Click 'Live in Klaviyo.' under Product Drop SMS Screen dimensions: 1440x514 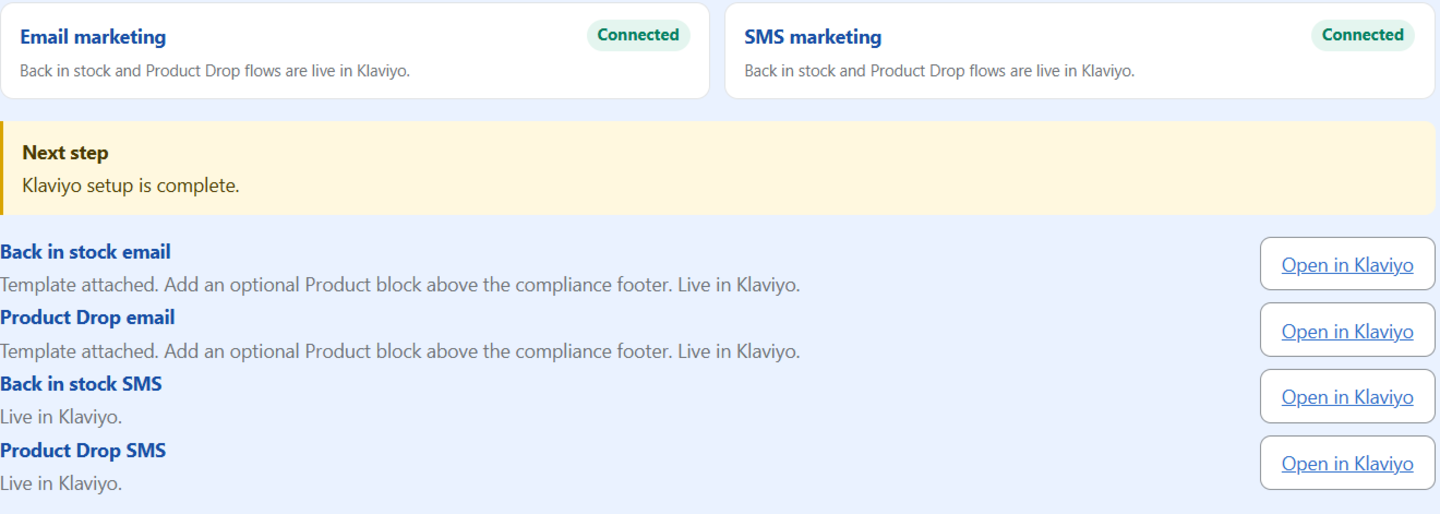[61, 483]
